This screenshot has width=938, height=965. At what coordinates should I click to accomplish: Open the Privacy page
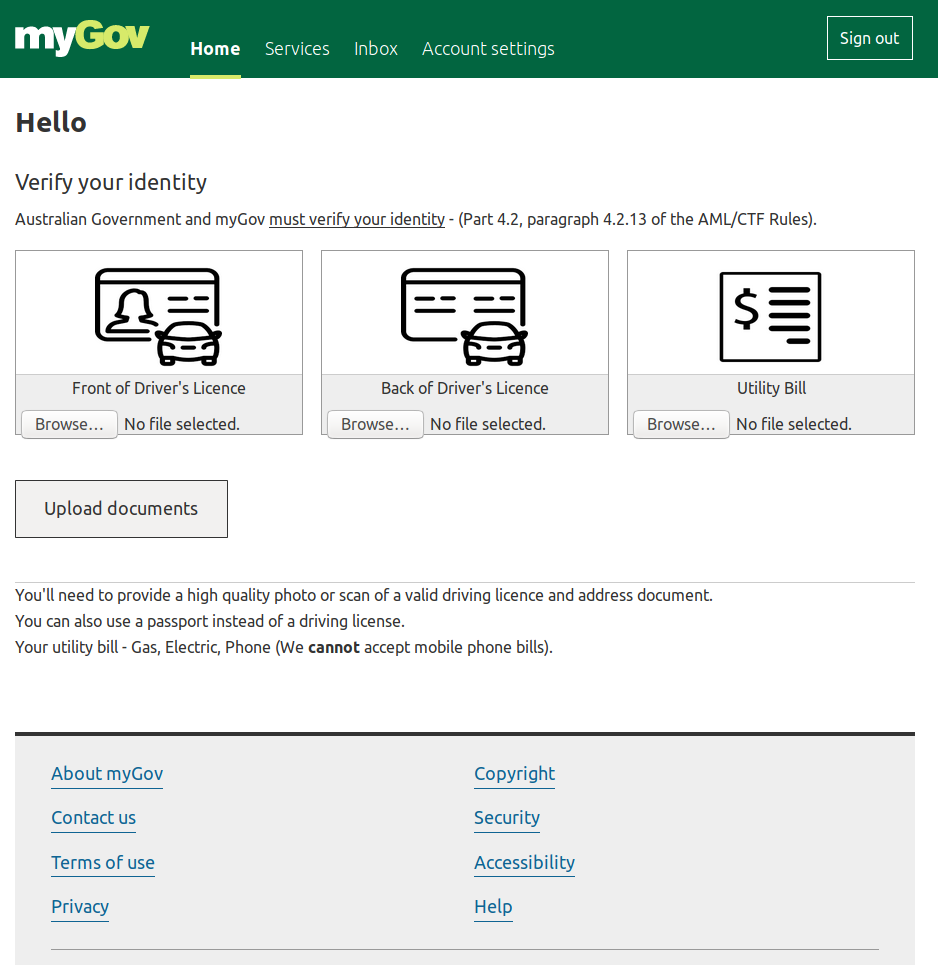[80, 907]
